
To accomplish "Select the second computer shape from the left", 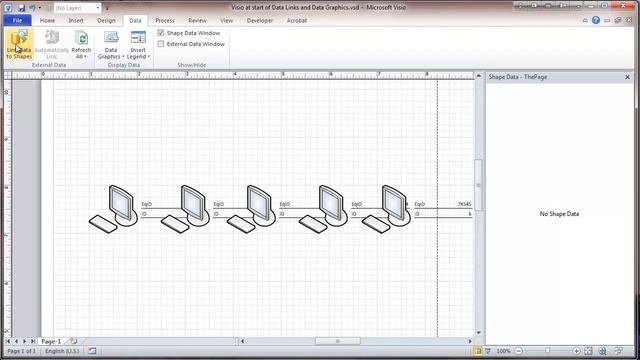I will pos(185,209).
